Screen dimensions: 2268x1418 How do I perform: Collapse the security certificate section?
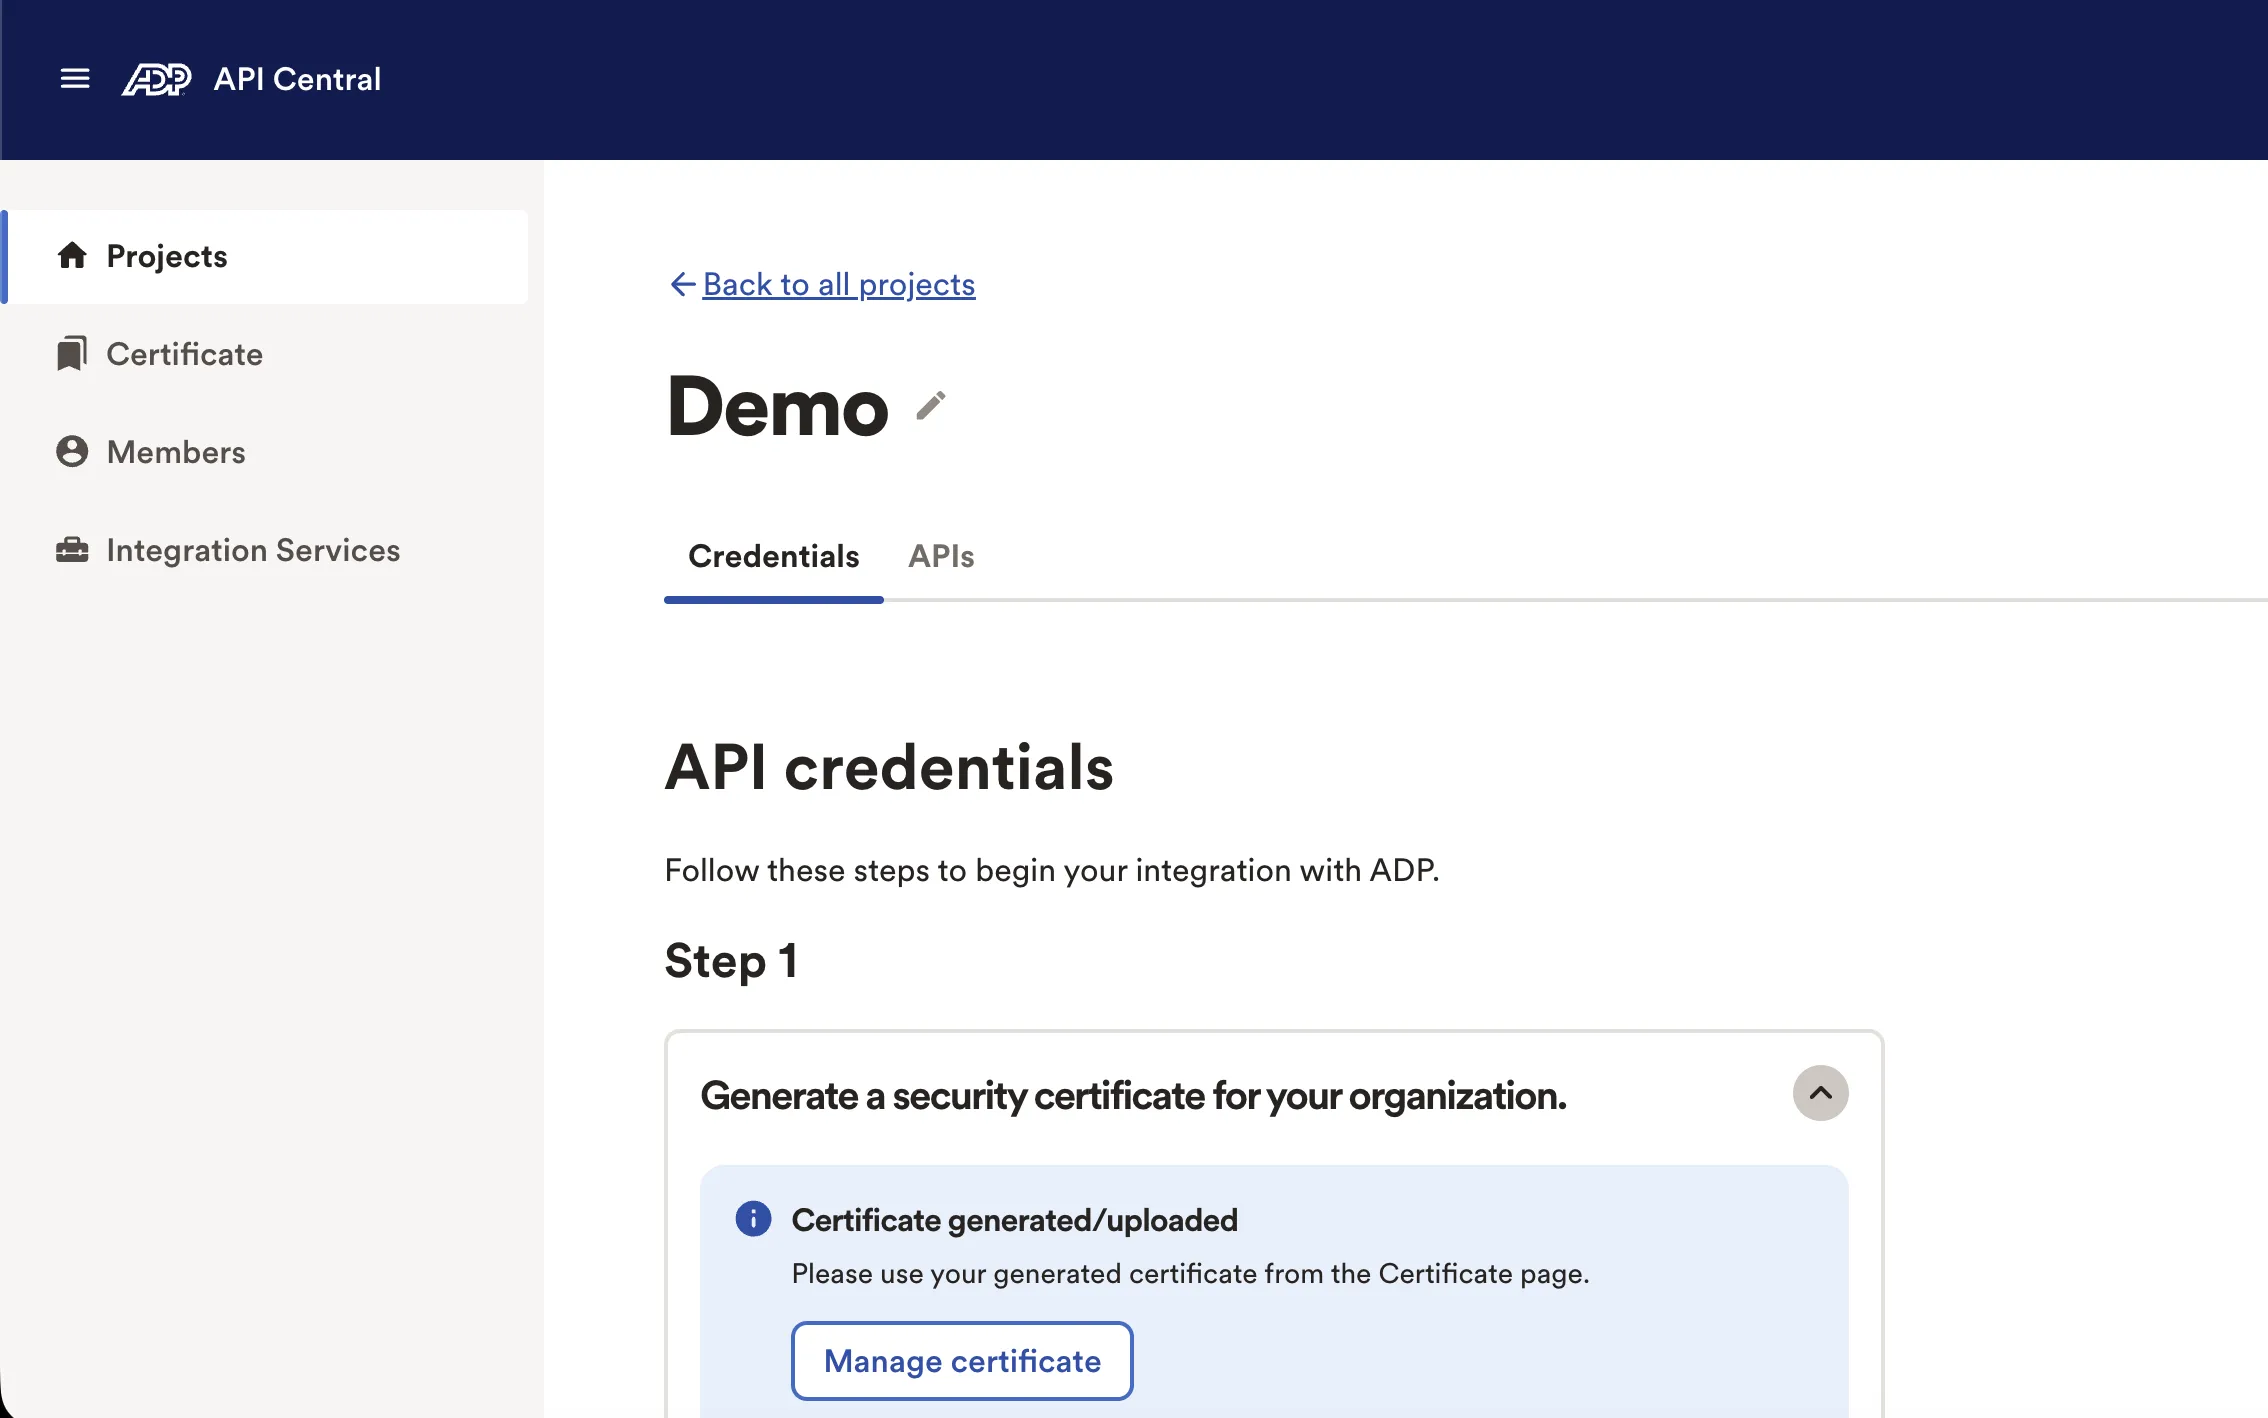tap(1820, 1093)
